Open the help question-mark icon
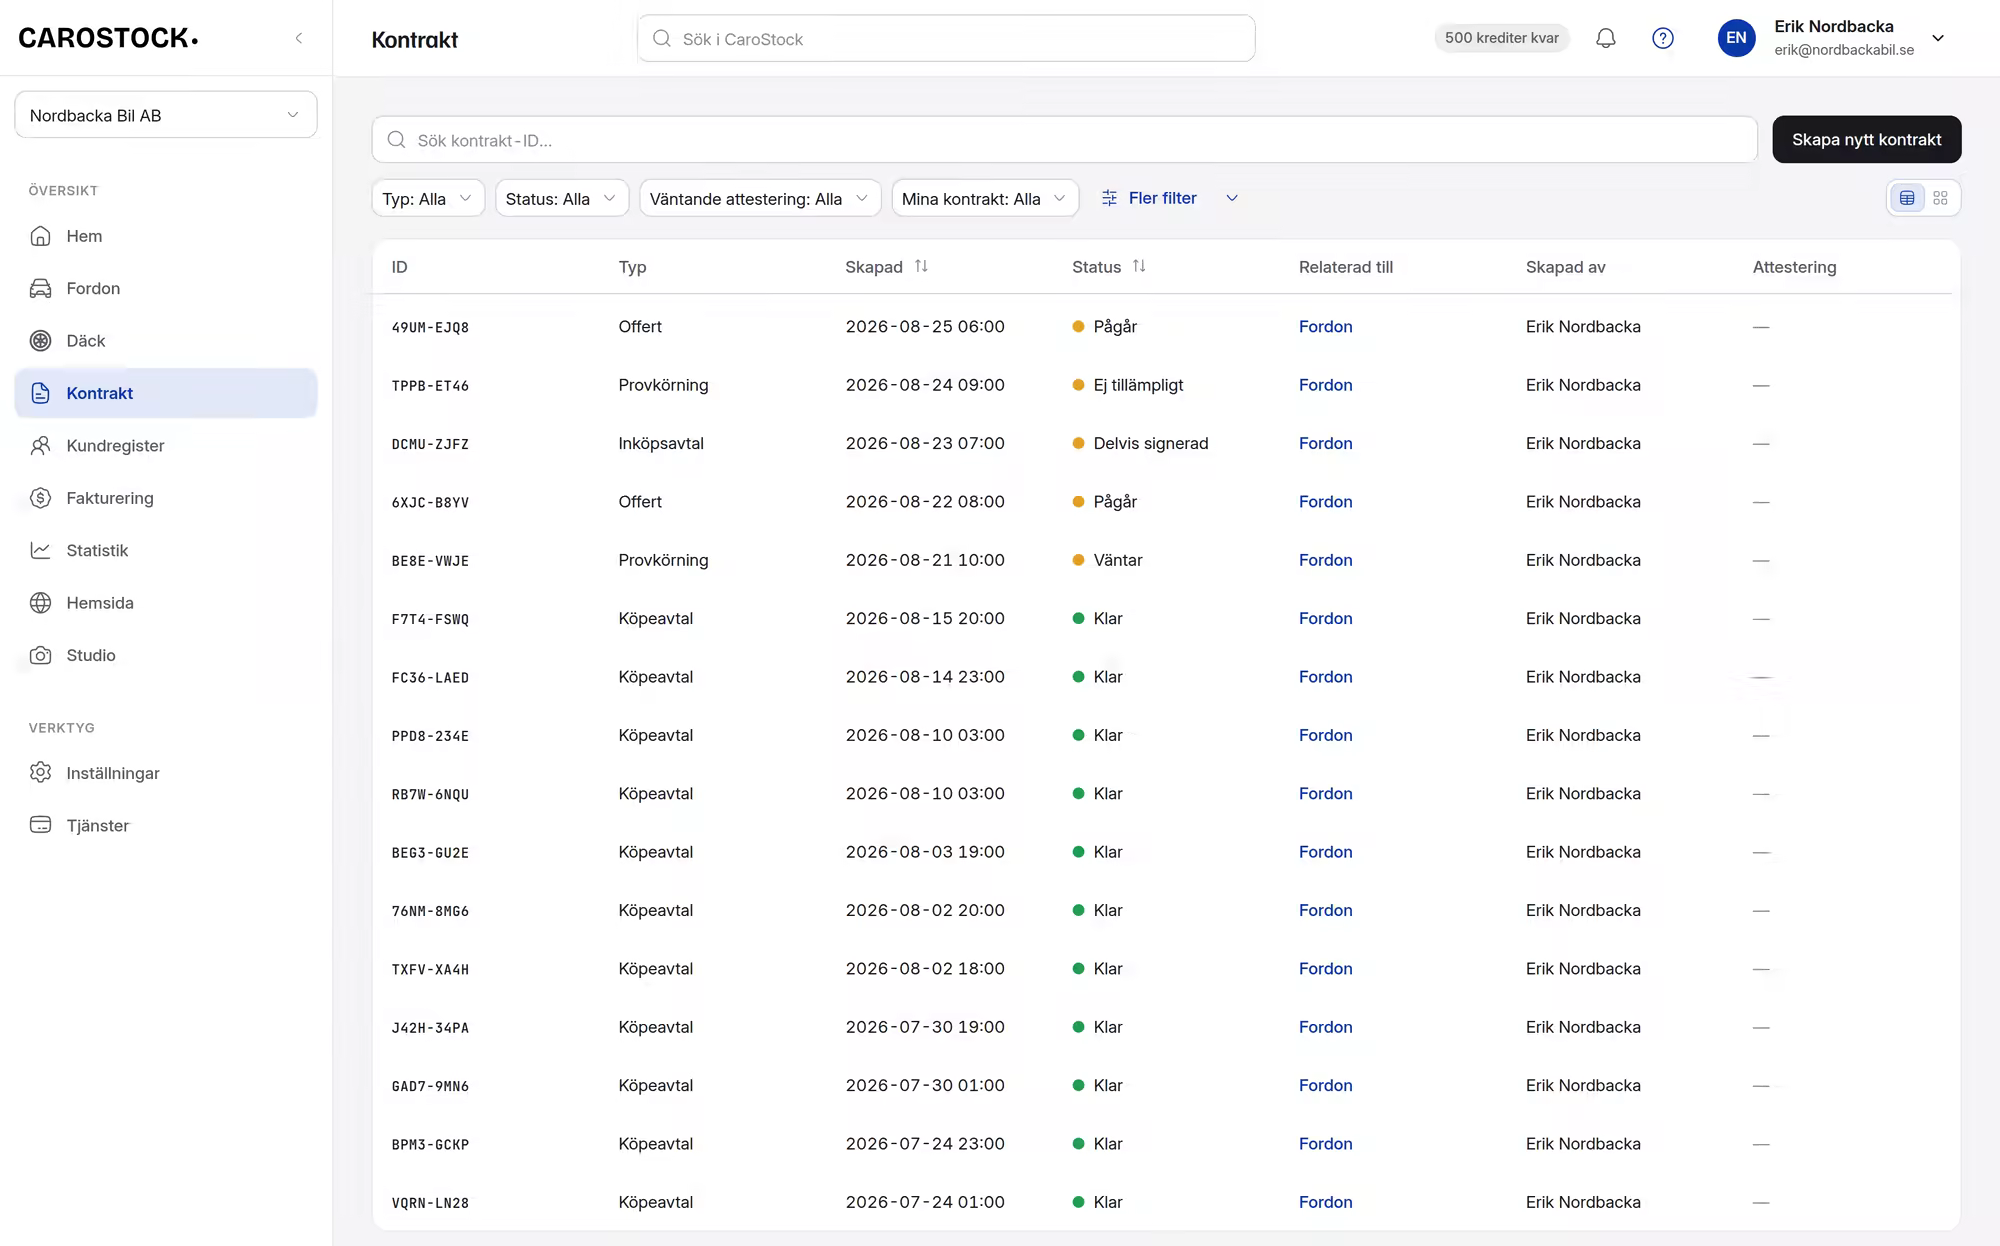The height and width of the screenshot is (1246, 2000). (1662, 38)
